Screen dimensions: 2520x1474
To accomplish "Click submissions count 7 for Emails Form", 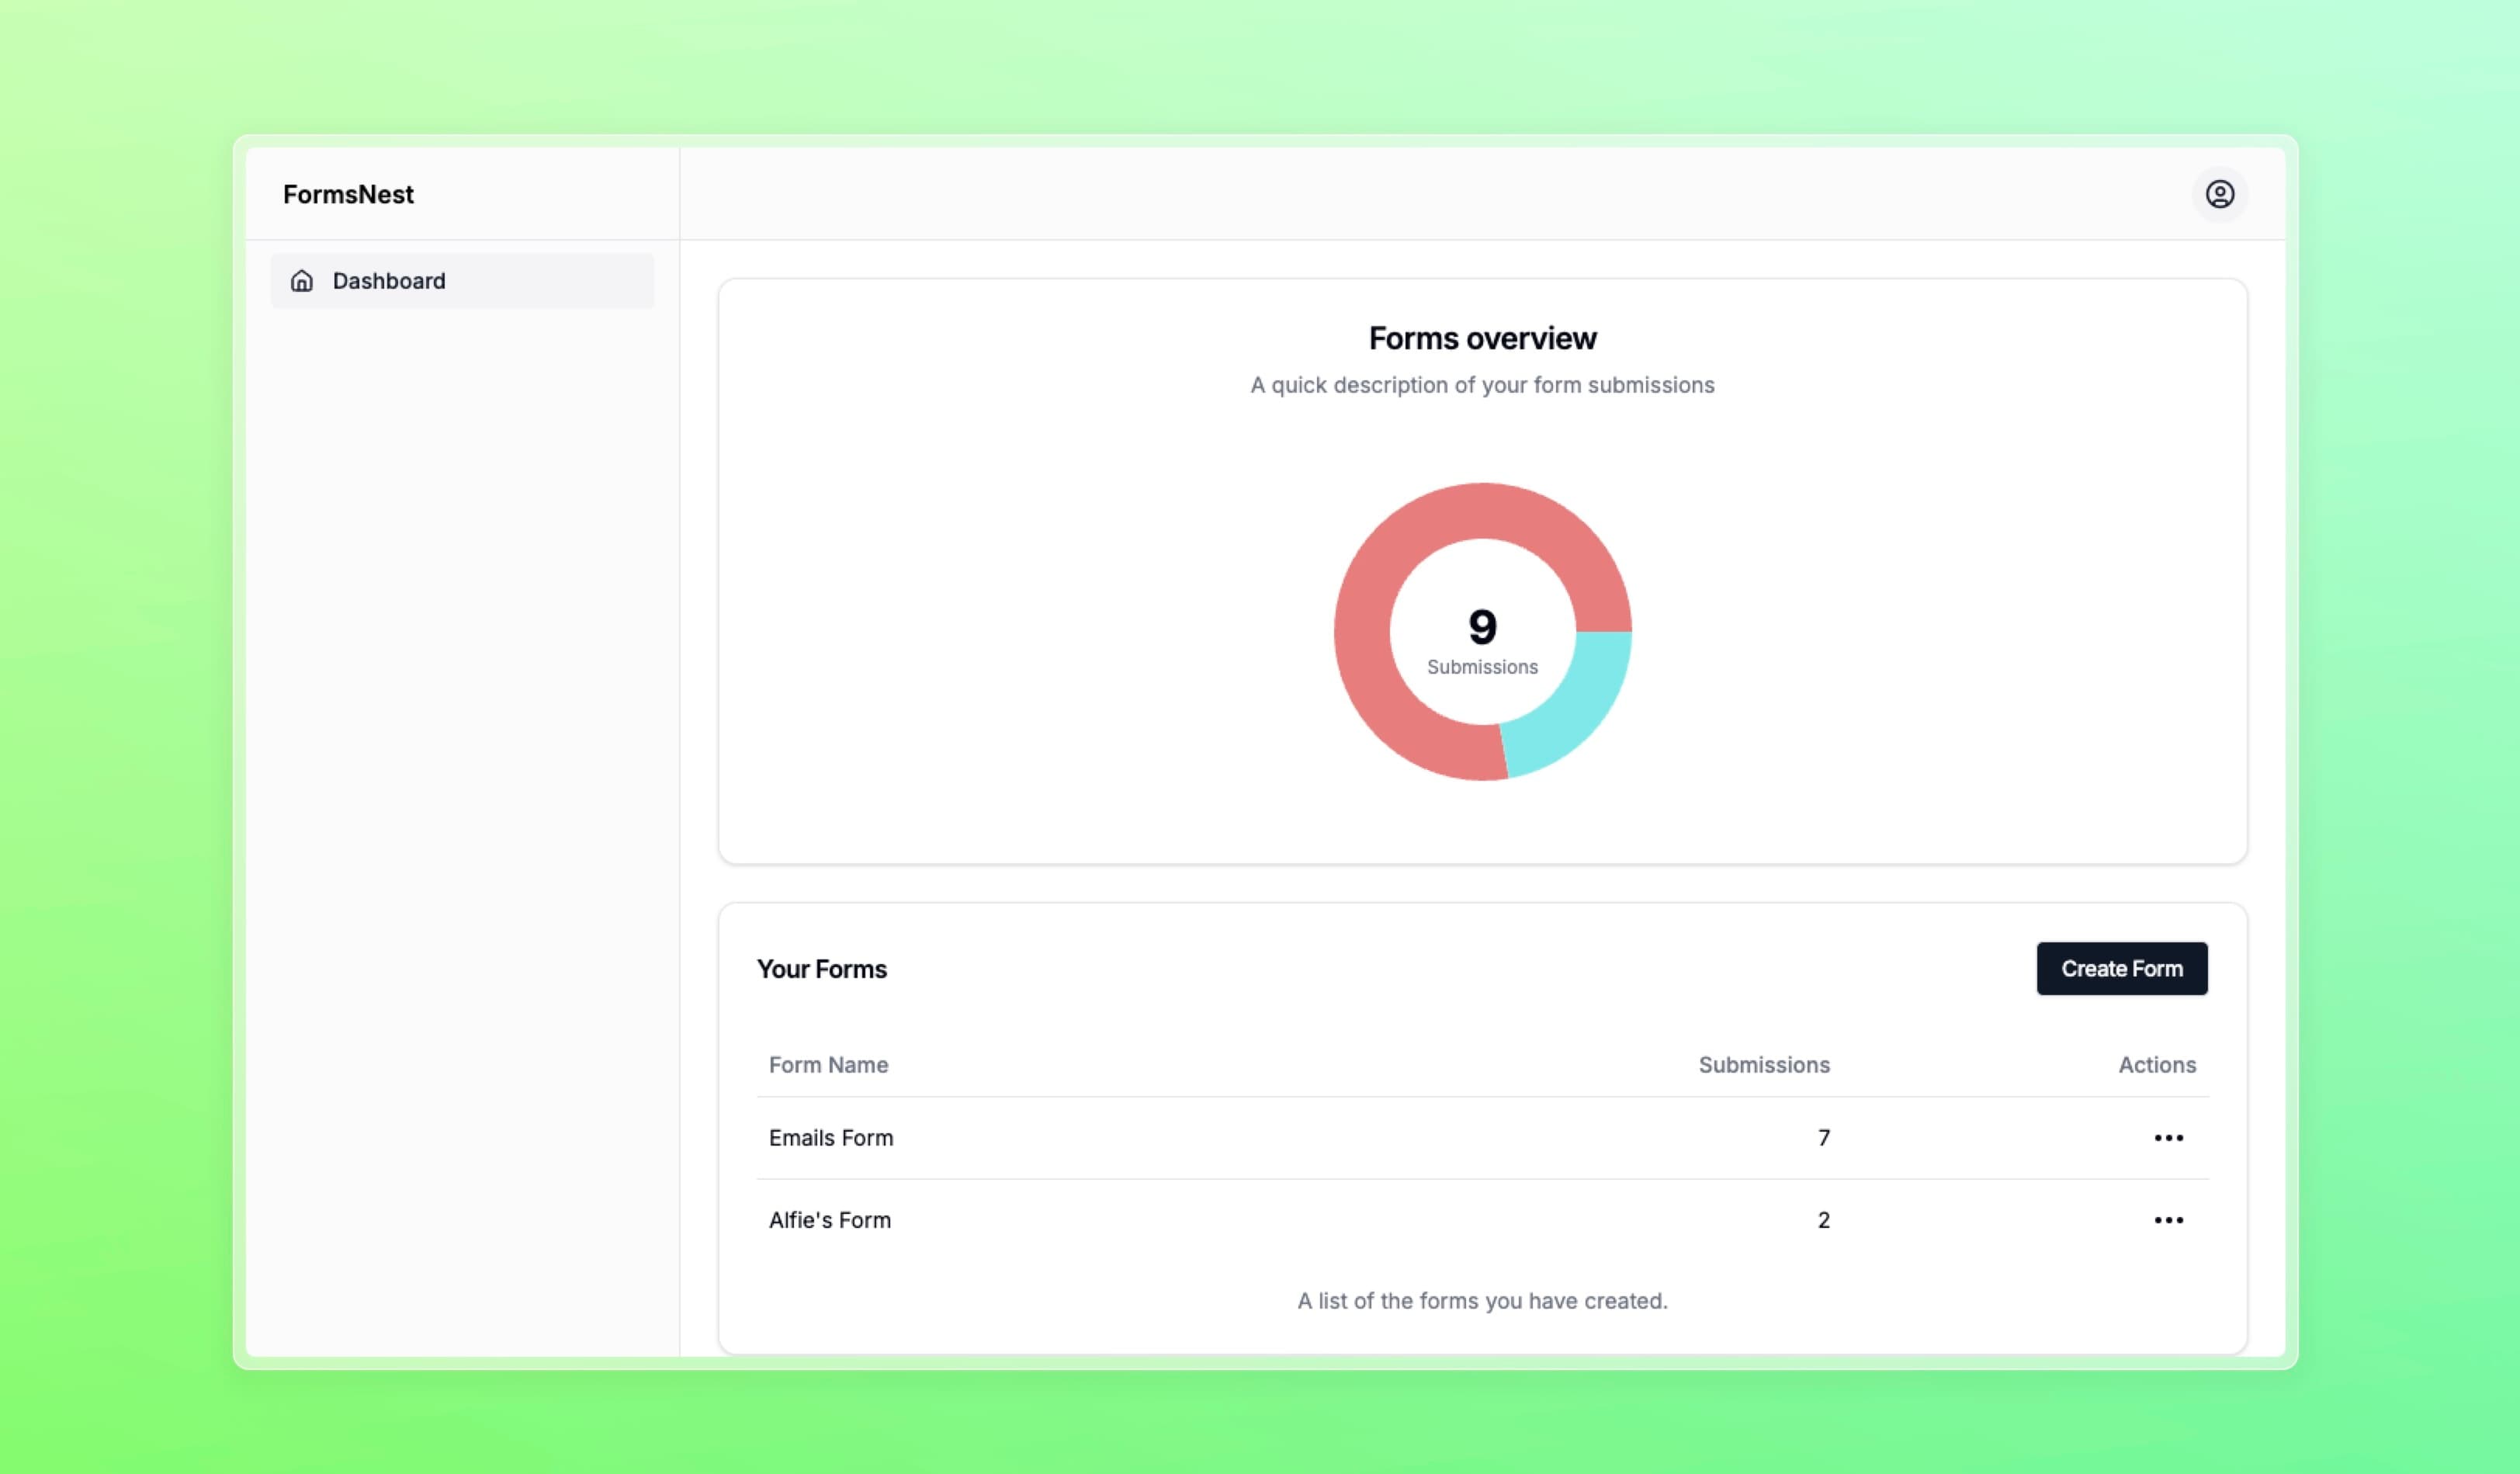I will [1824, 1138].
